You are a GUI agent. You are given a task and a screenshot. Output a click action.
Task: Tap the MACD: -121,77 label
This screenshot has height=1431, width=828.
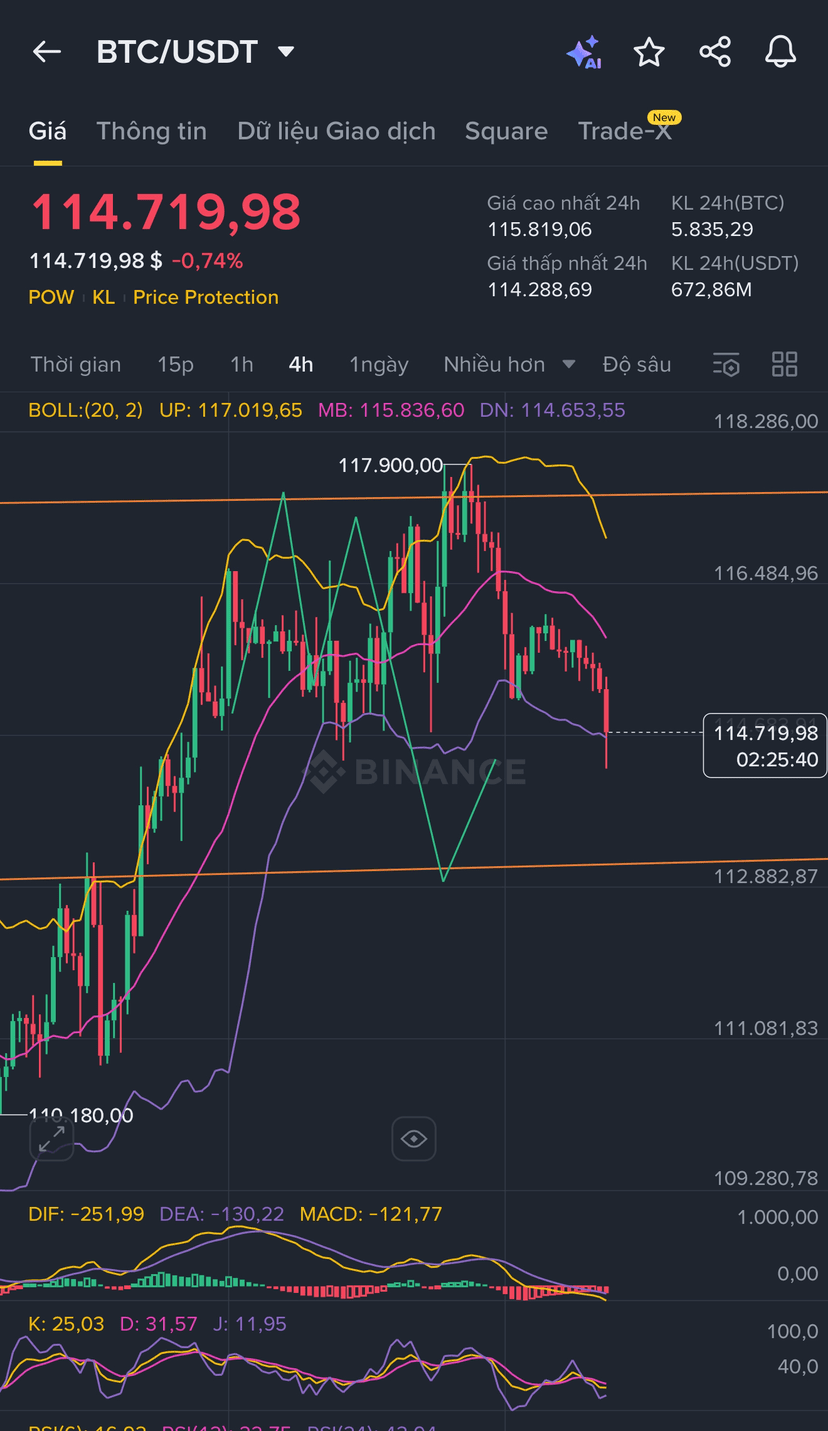[371, 1214]
